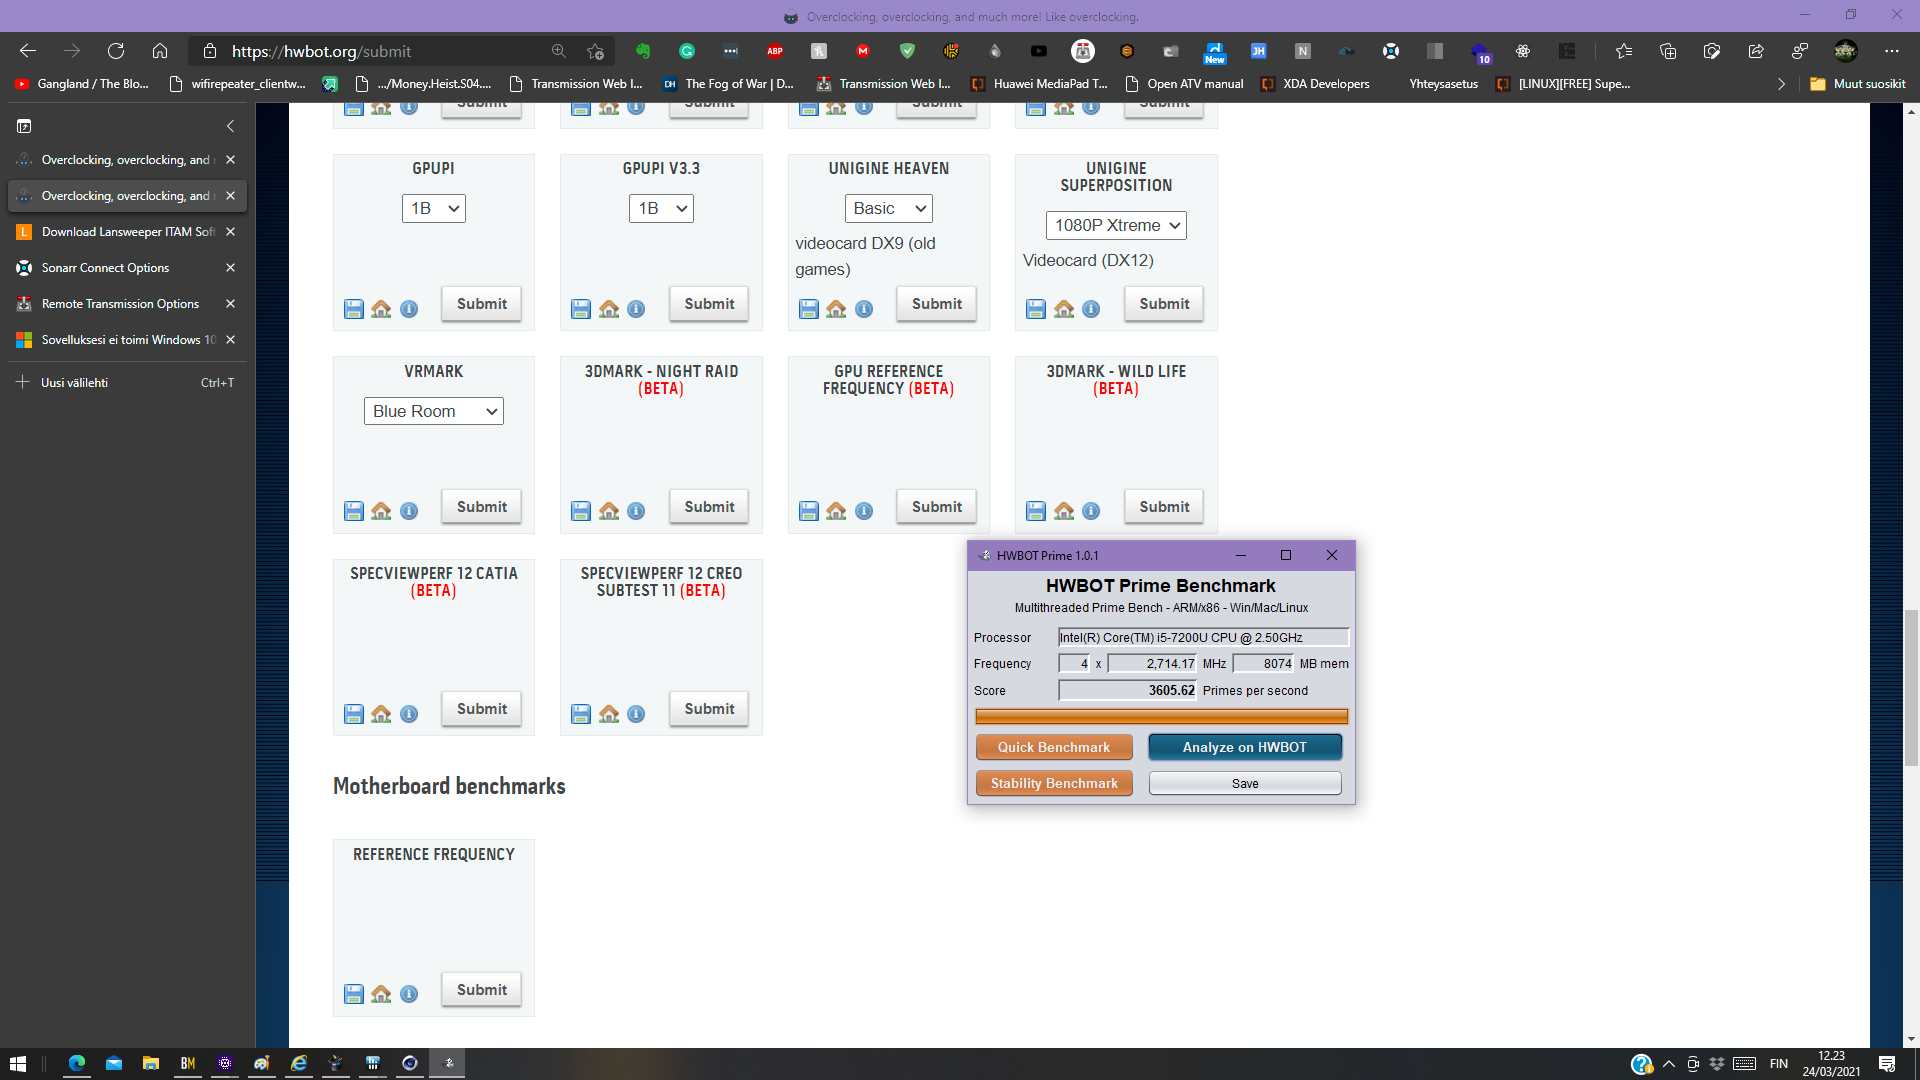Click the home icon in the GPUPI V3.3 card
This screenshot has height=1080, width=1920.
click(x=609, y=309)
